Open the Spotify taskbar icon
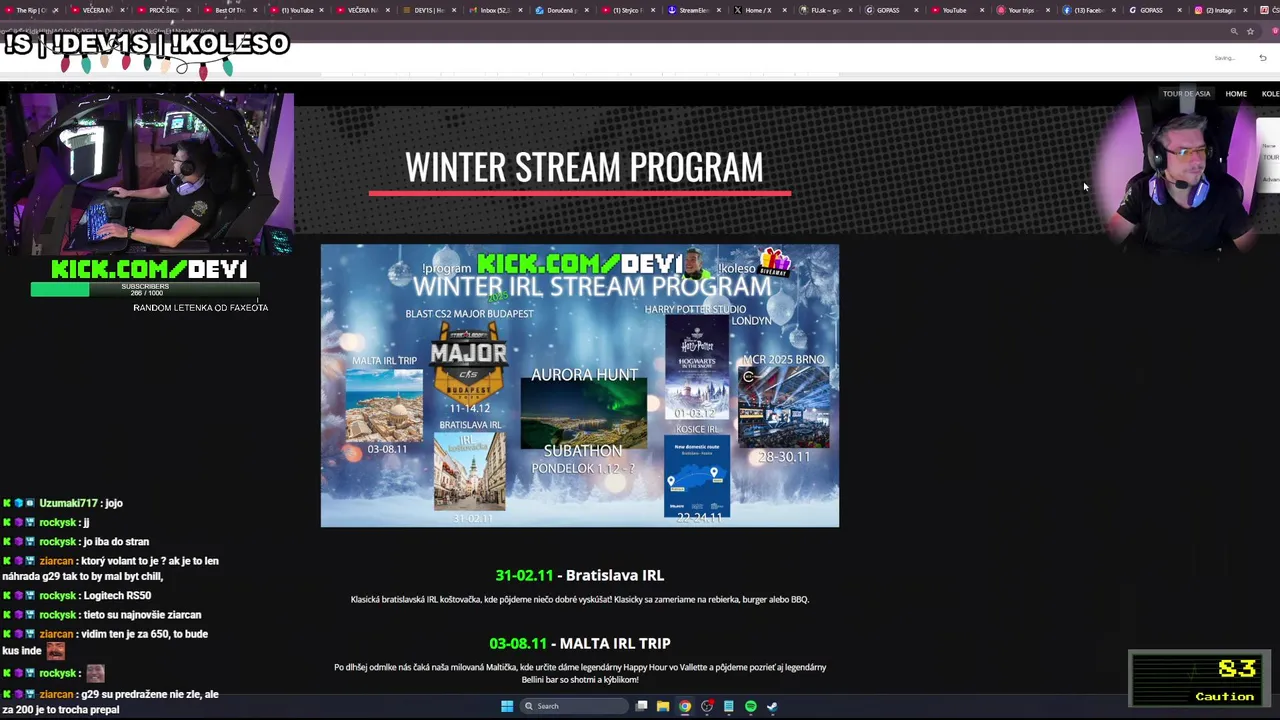Viewport: 1280px width, 720px height. coord(751,706)
